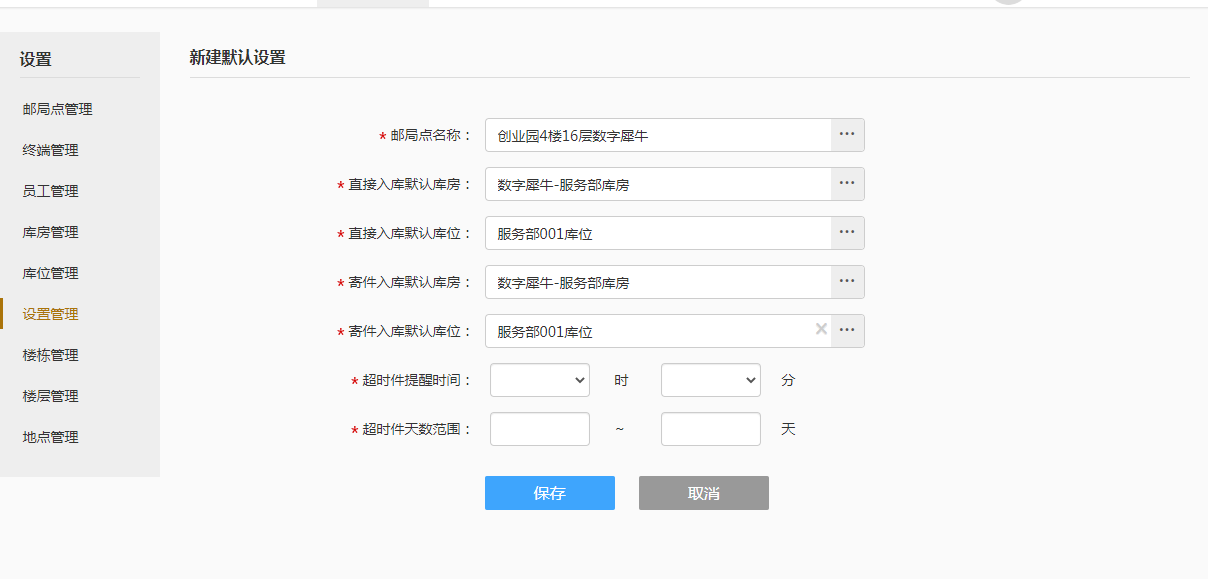The width and height of the screenshot is (1208, 579).
Task: Click the 直接入库默认库房 input field
Action: (x=658, y=184)
